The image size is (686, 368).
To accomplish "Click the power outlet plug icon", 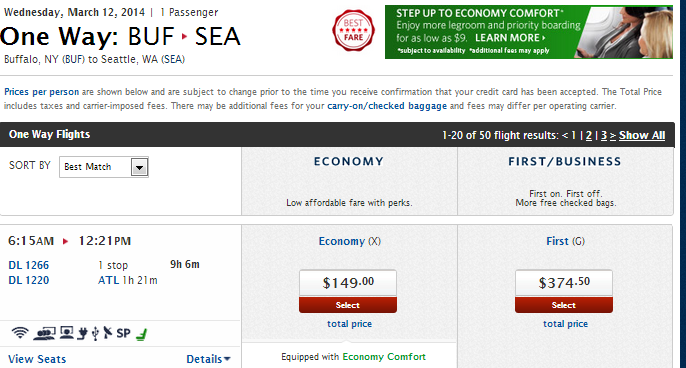I will tap(82, 333).
